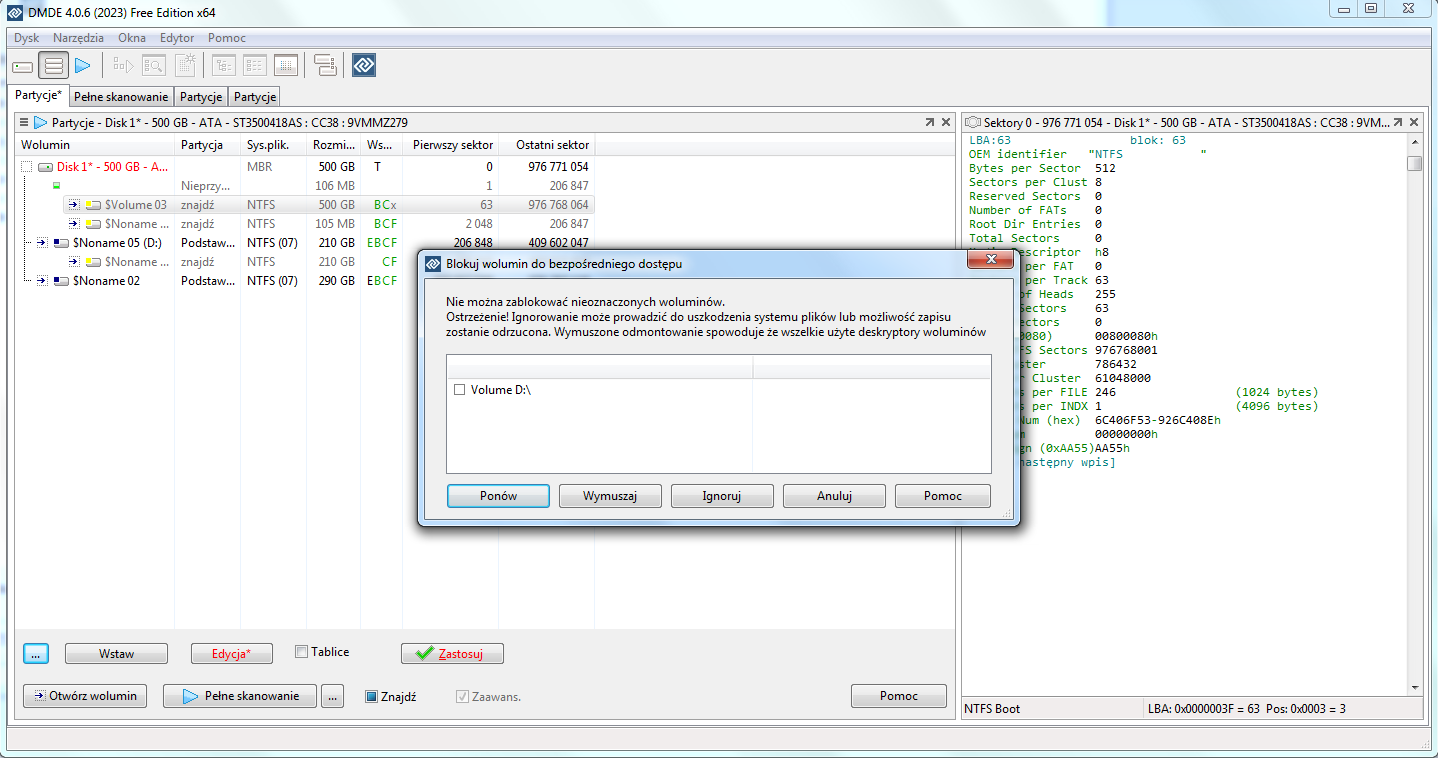Click the Disk 1* drive icon in tree

point(45,167)
